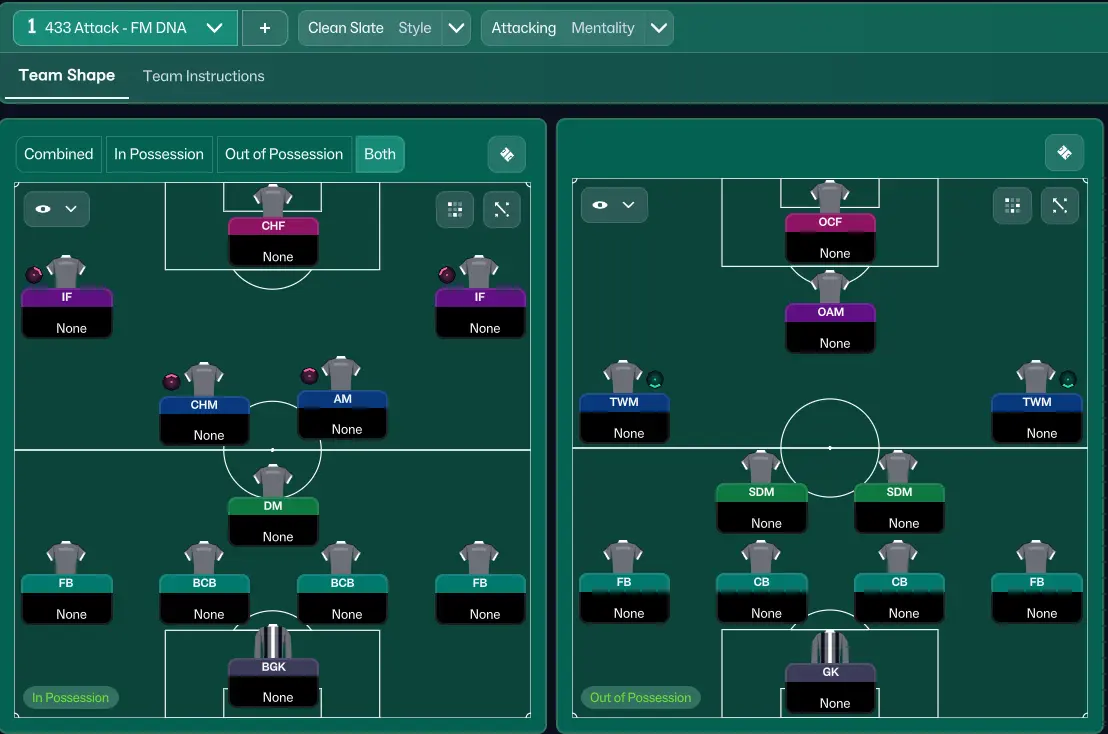
Task: Click the green badge beside right TWM
Action: (x=1068, y=380)
